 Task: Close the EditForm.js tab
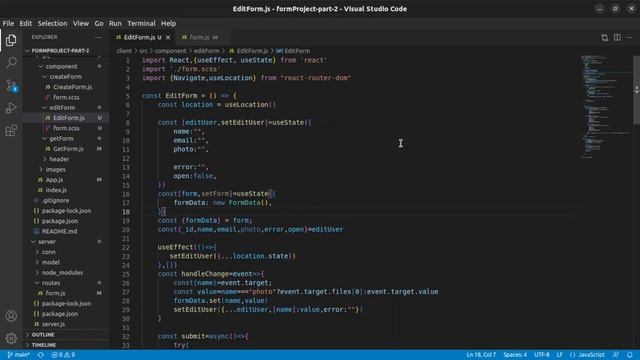click(168, 38)
